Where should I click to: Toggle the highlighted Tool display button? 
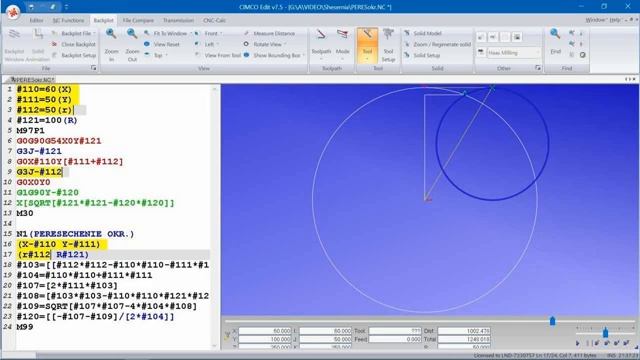coord(367,45)
